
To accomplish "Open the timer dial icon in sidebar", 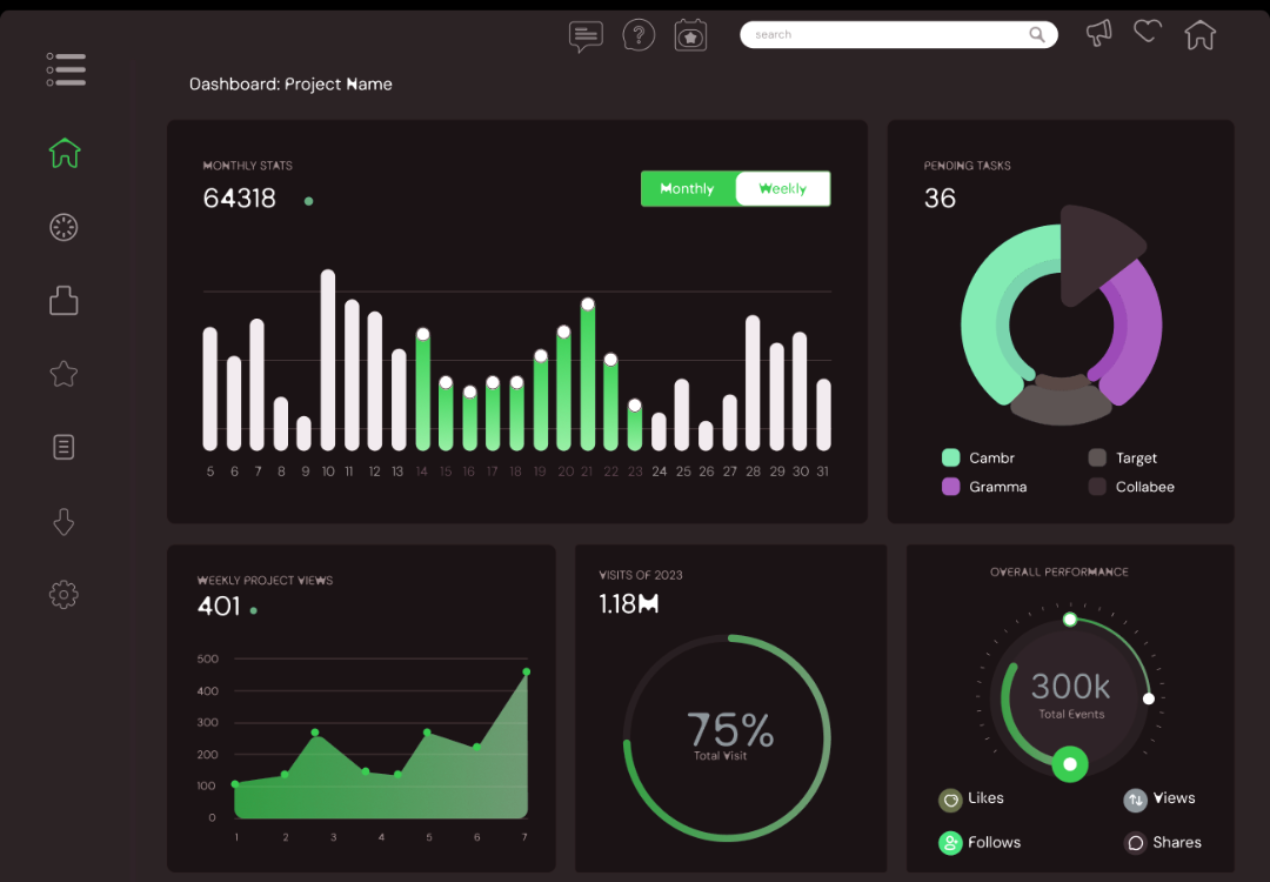I will [x=64, y=227].
